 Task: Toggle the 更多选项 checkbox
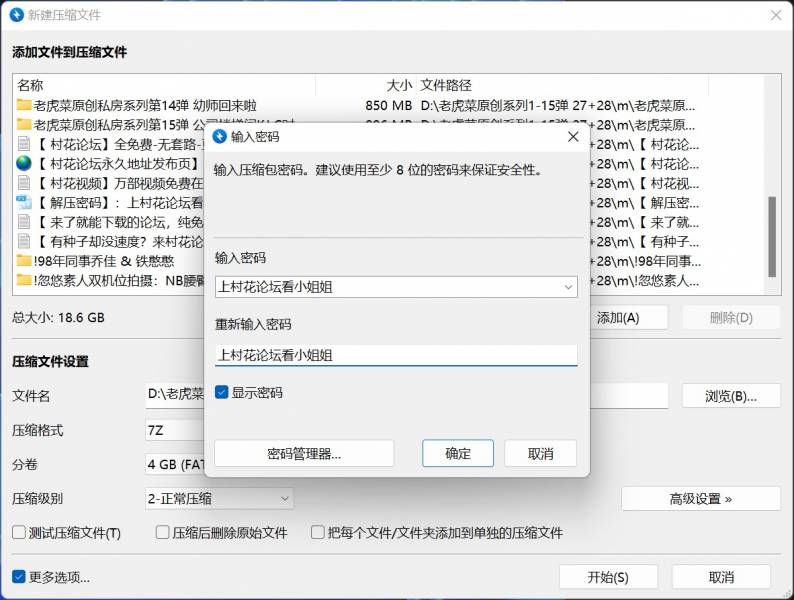click(x=19, y=577)
